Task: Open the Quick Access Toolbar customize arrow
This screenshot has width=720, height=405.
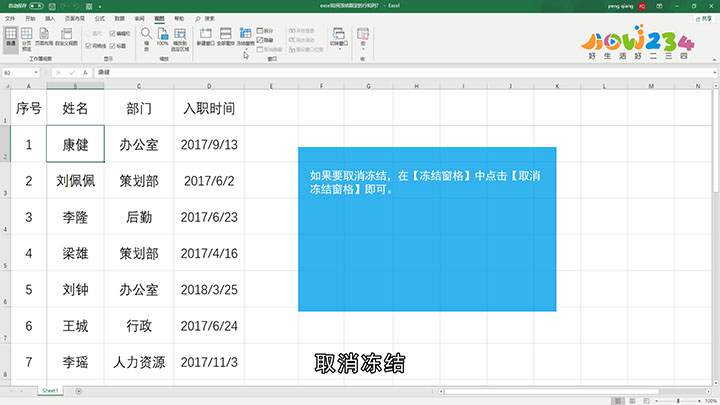Action: [x=100, y=6]
